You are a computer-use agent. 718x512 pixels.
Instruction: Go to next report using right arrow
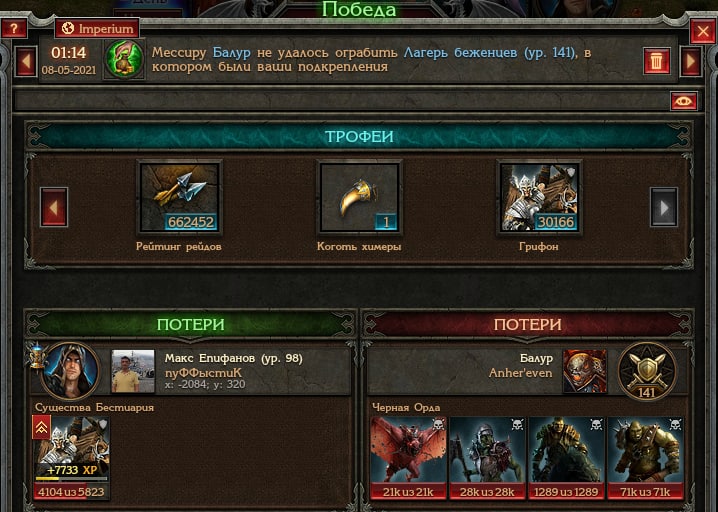(x=691, y=61)
